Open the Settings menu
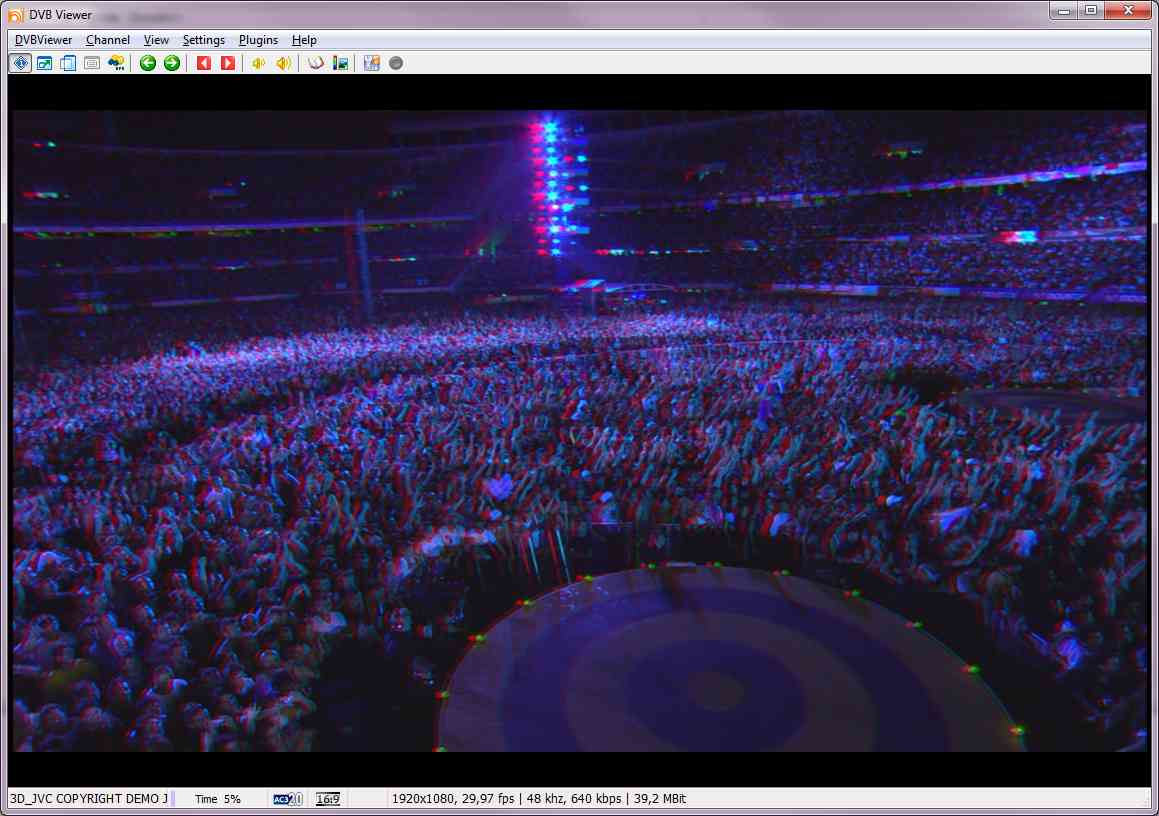 click(x=203, y=40)
